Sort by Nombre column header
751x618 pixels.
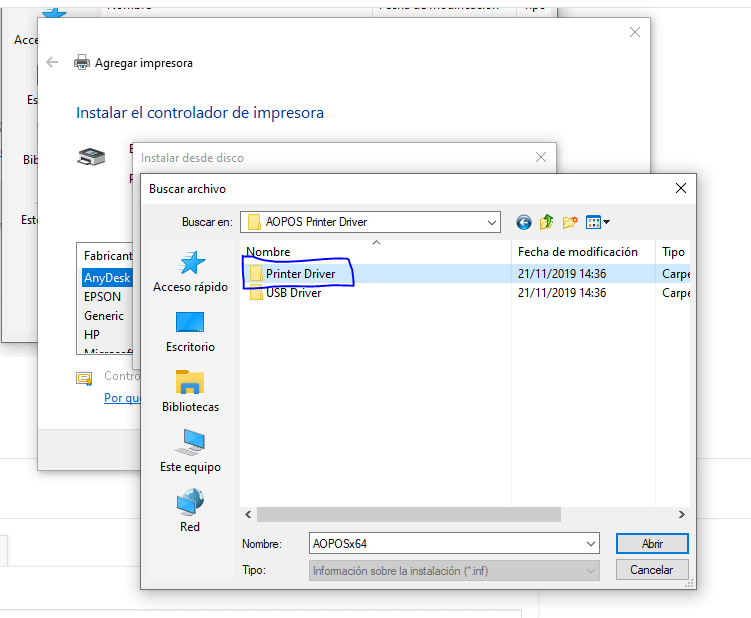(376, 252)
